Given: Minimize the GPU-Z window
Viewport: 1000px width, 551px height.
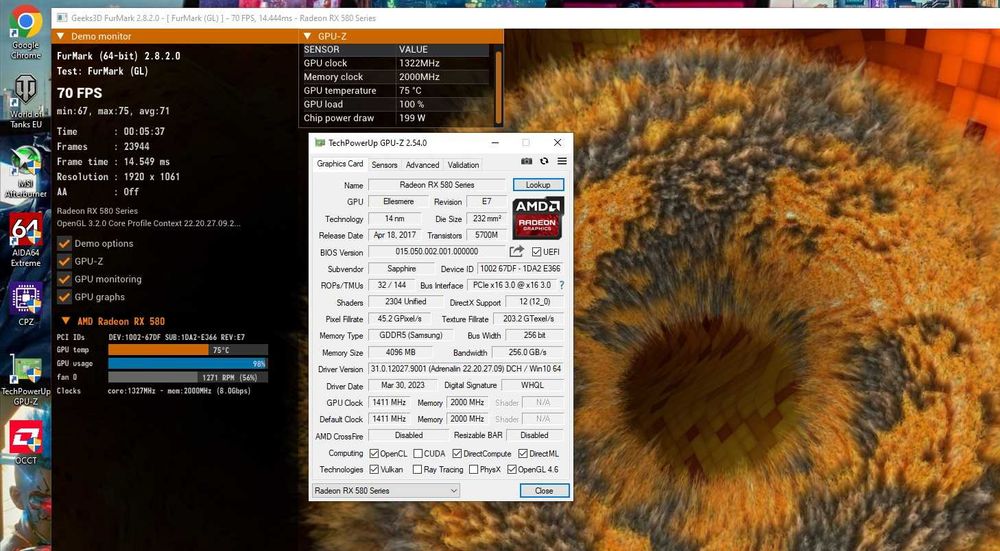Looking at the screenshot, I should 495,143.
